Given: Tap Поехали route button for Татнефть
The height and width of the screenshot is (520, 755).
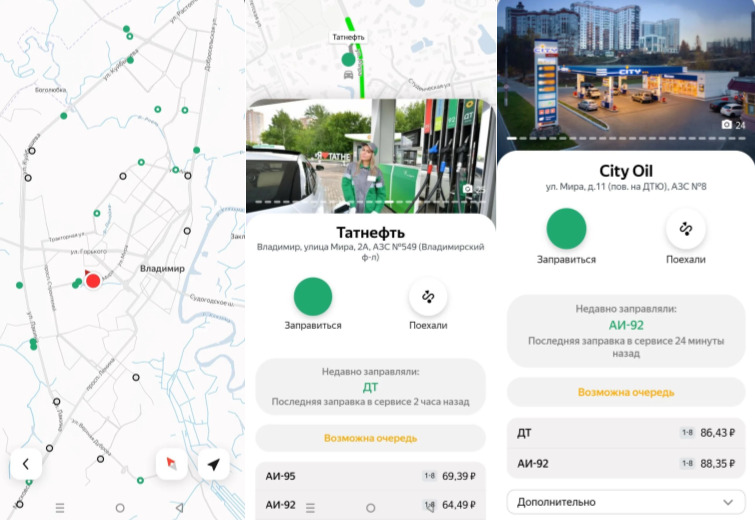Looking at the screenshot, I should tap(428, 297).
